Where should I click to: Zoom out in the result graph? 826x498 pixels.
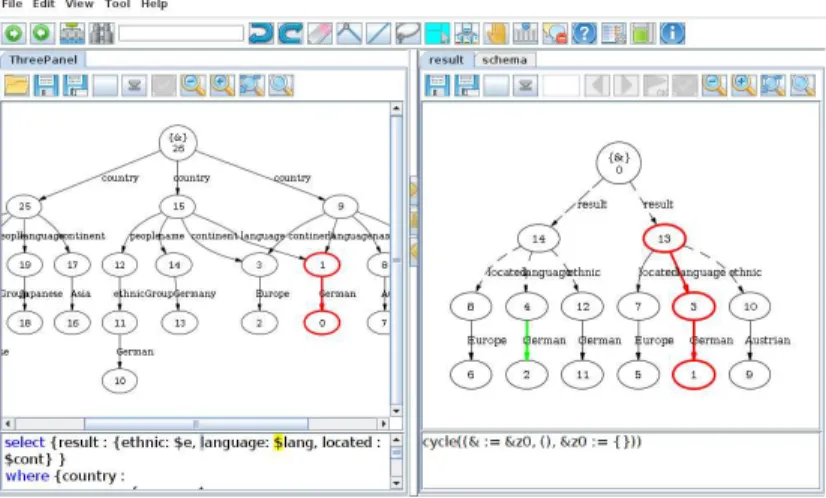(x=714, y=85)
